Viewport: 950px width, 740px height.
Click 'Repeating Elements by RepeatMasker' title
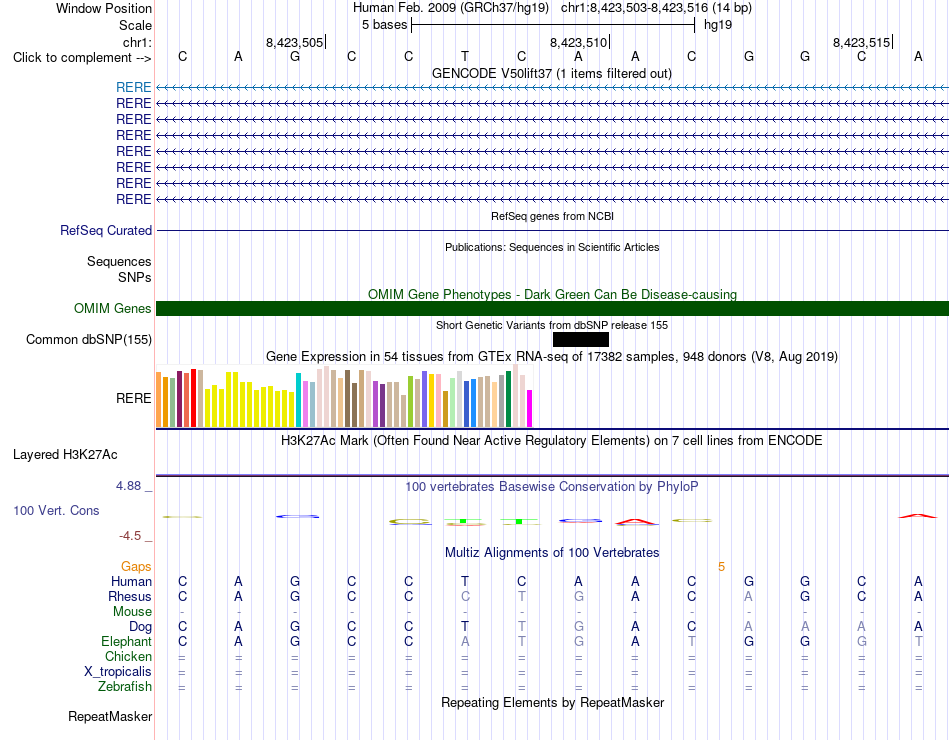pyautogui.click(x=552, y=702)
